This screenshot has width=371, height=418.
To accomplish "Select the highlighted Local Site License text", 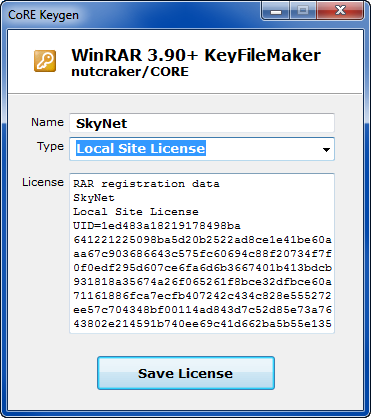I will tap(141, 148).
